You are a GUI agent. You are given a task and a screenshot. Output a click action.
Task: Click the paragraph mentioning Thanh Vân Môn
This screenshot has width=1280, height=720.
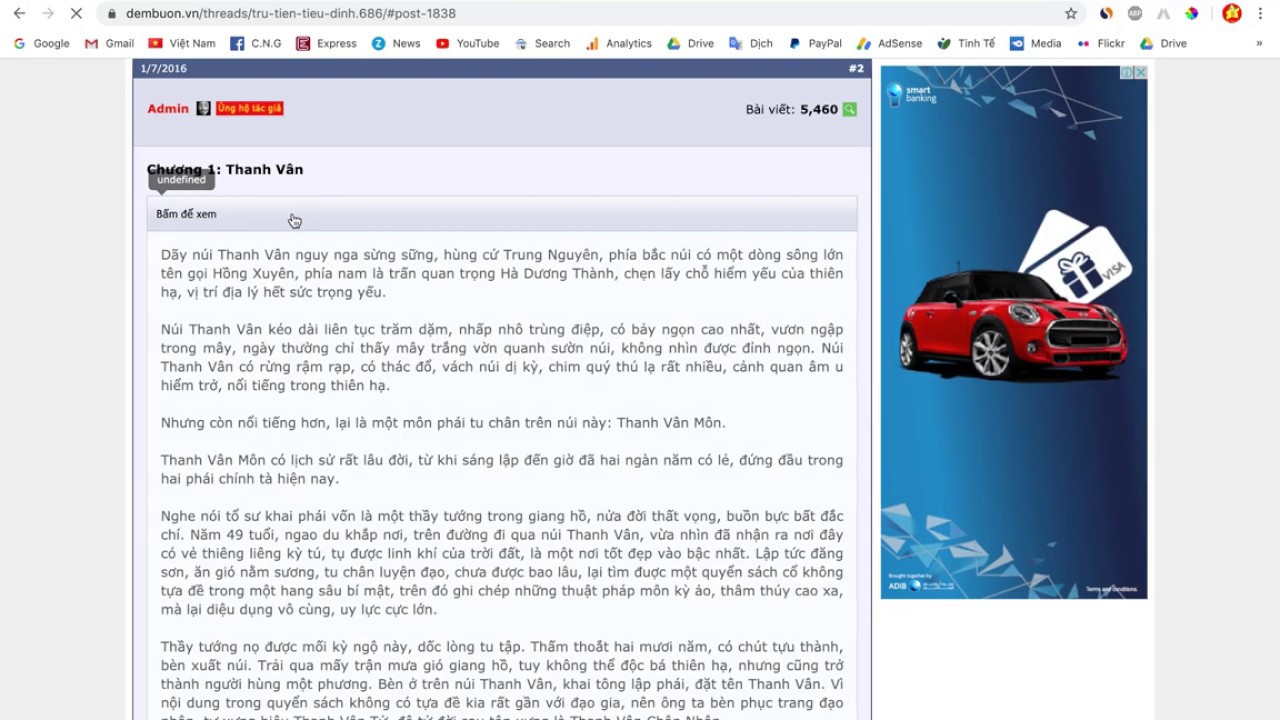[x=443, y=423]
